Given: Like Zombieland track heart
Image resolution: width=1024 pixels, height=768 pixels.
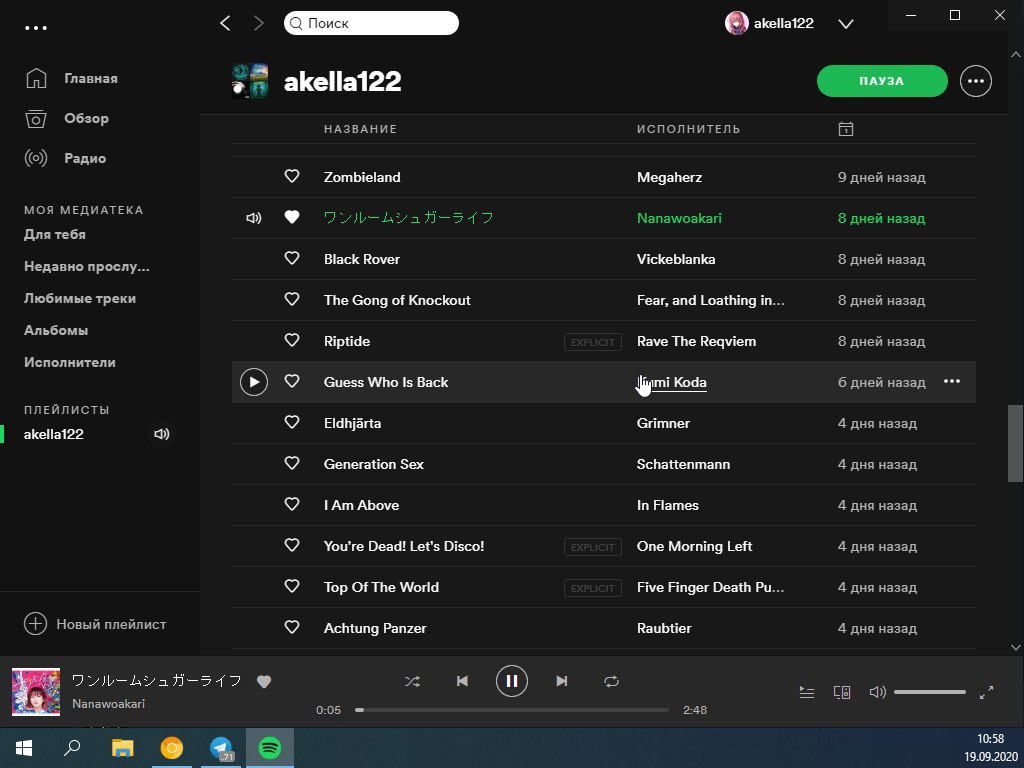Looking at the screenshot, I should tap(292, 176).
